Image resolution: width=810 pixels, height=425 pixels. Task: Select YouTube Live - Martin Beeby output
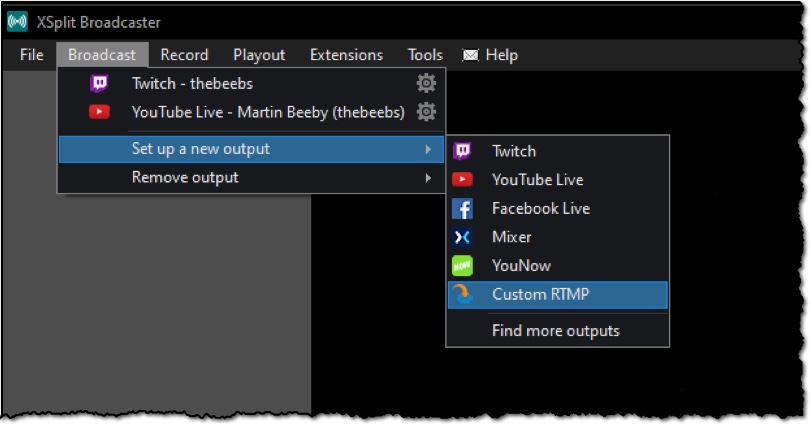[x=252, y=112]
